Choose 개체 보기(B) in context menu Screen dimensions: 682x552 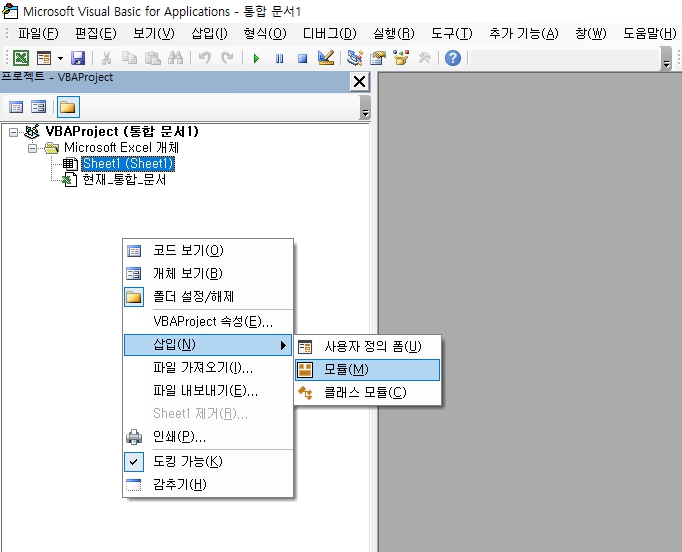tap(208, 274)
